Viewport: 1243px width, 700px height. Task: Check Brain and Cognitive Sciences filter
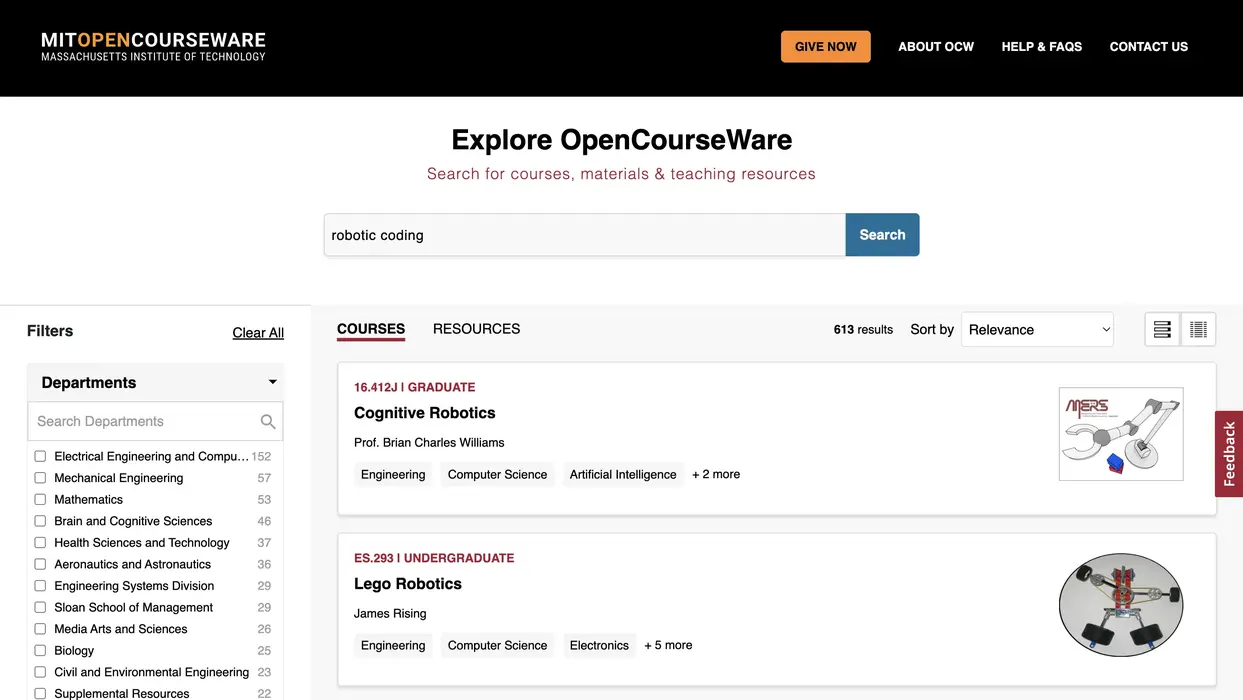pyautogui.click(x=40, y=521)
